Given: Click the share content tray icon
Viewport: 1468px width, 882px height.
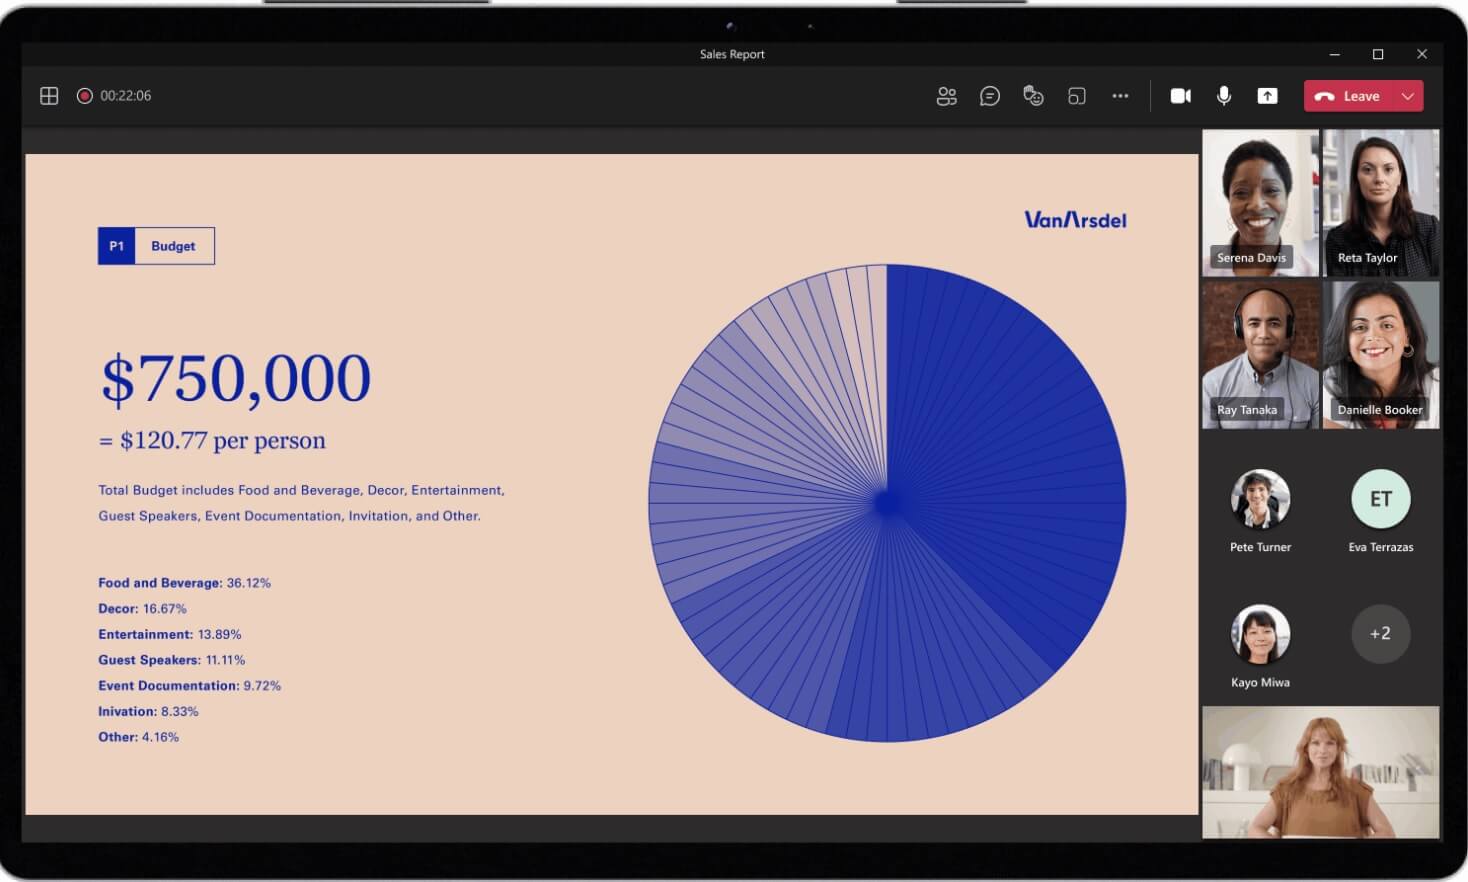Looking at the screenshot, I should pos(1267,96).
